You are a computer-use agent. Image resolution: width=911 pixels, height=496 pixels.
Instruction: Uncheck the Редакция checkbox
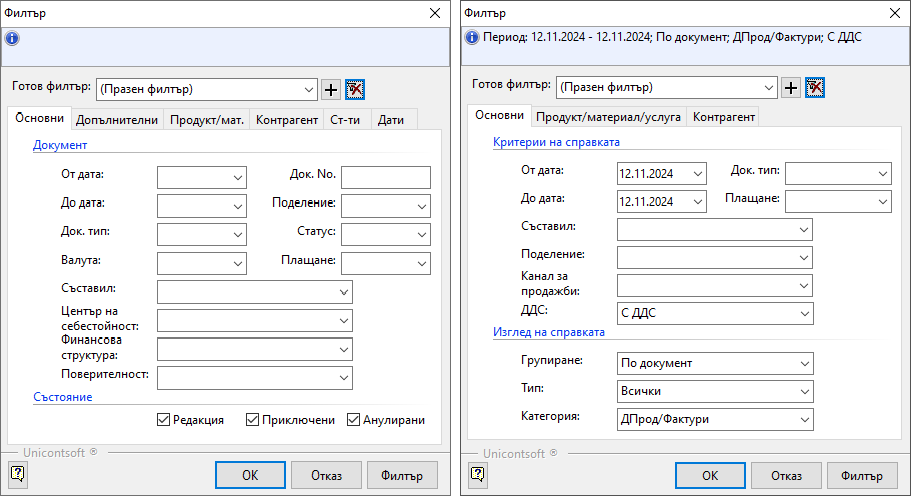click(164, 420)
